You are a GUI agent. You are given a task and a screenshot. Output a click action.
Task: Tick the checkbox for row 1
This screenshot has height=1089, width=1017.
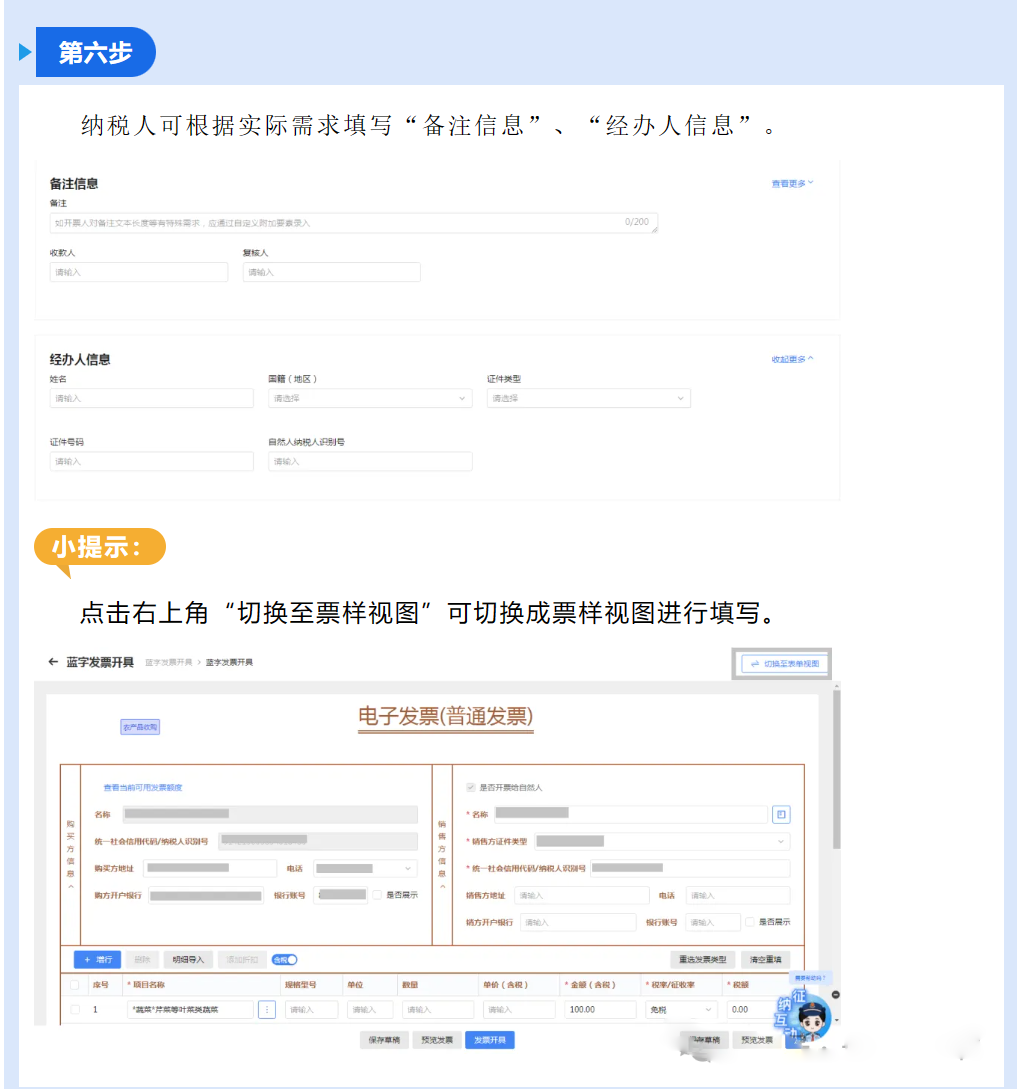[74, 1010]
